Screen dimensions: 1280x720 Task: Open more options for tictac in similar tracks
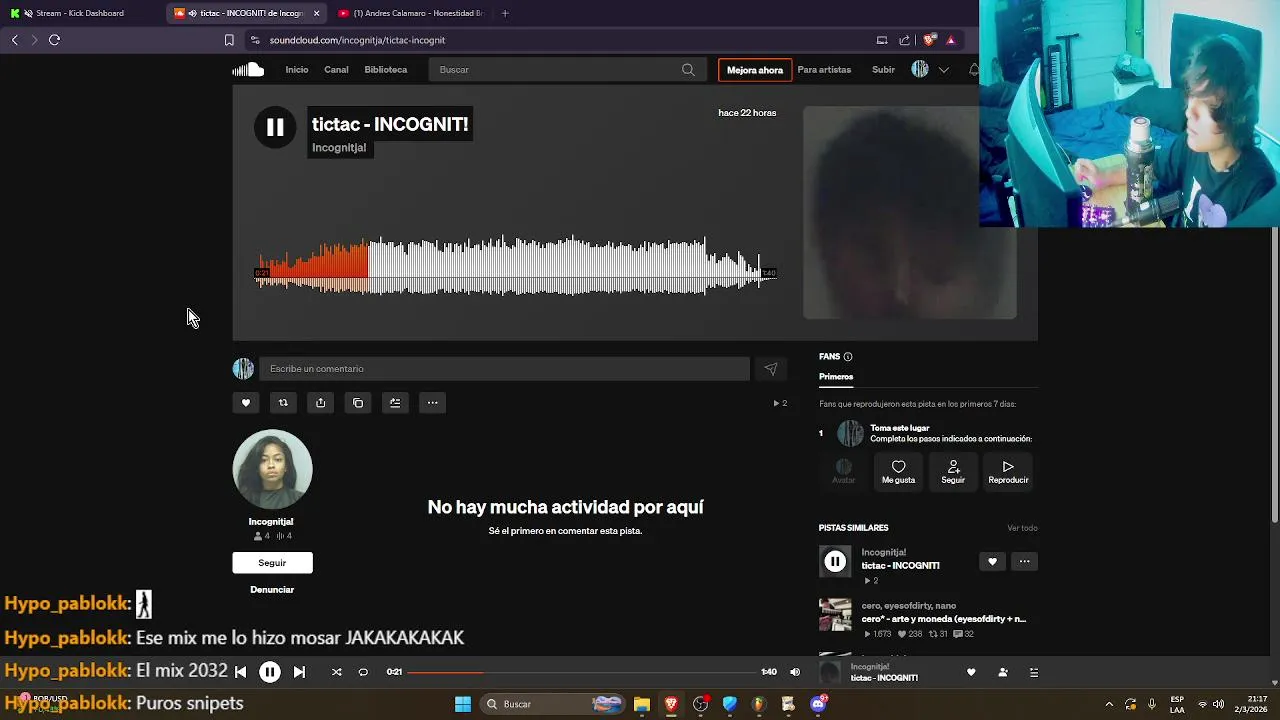(1024, 562)
